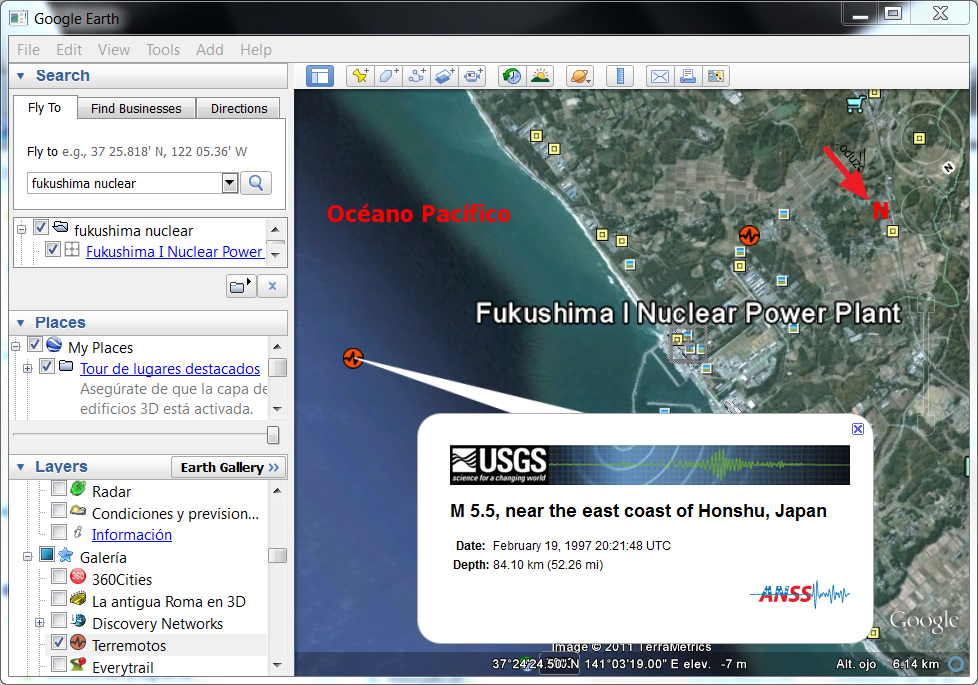Viewport: 978px width, 685px height.
Task: Toggle Tour de lugares destacados checkbox
Action: click(47, 366)
